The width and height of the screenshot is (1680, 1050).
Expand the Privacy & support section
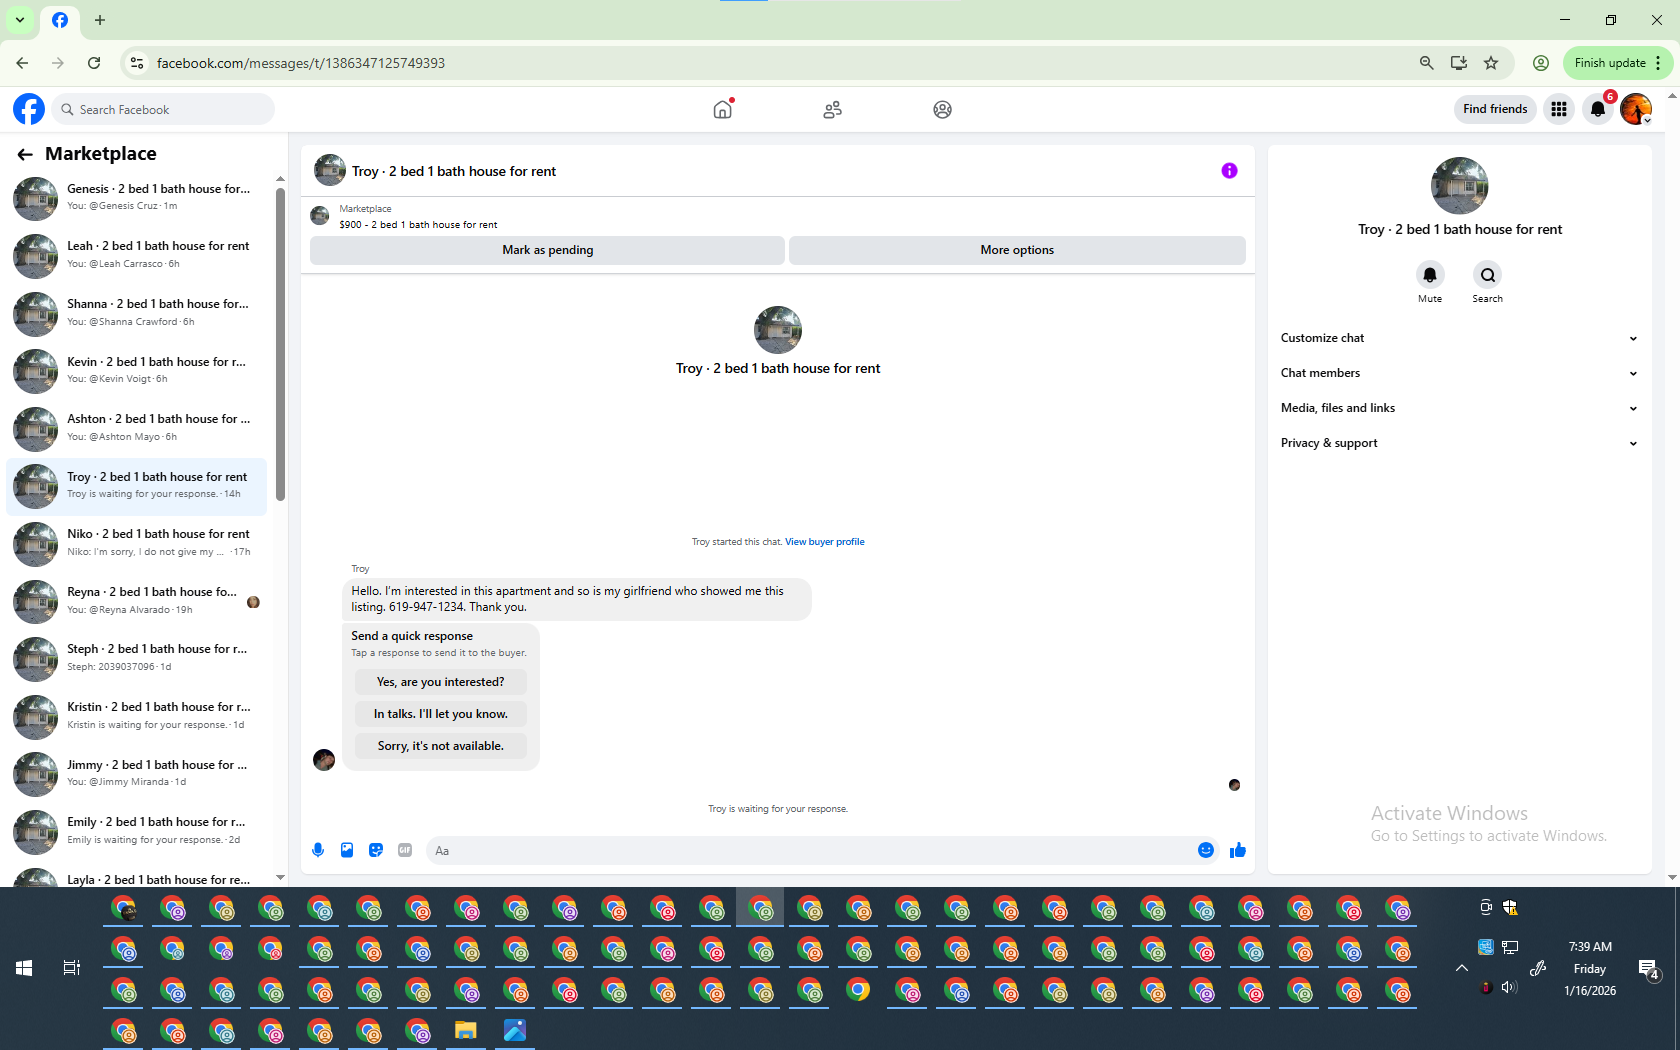pyautogui.click(x=1459, y=443)
